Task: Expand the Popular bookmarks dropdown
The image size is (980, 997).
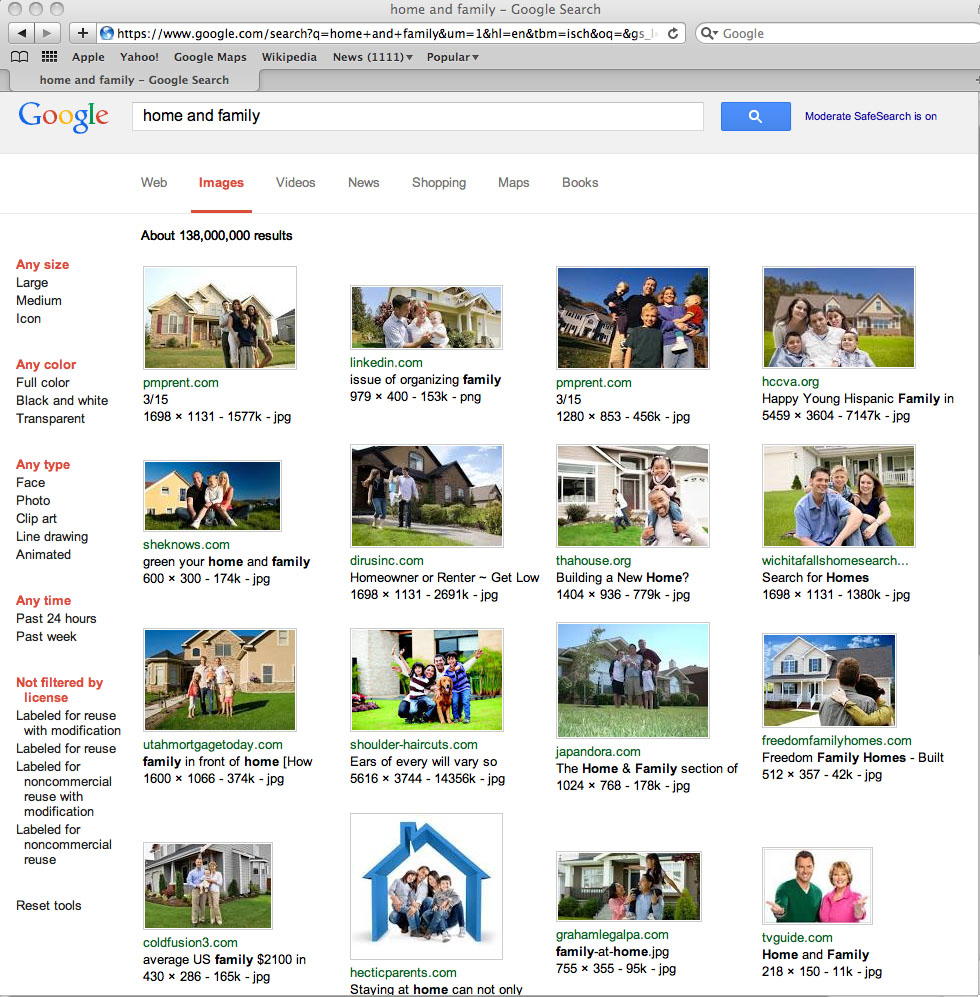Action: [x=452, y=57]
